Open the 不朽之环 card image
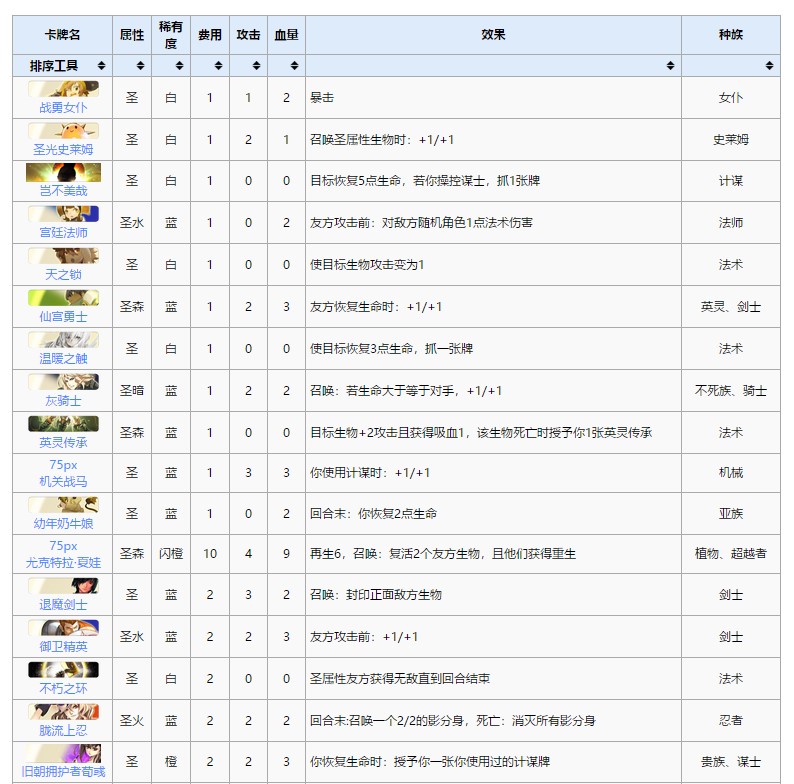794x784 pixels. click(x=63, y=670)
